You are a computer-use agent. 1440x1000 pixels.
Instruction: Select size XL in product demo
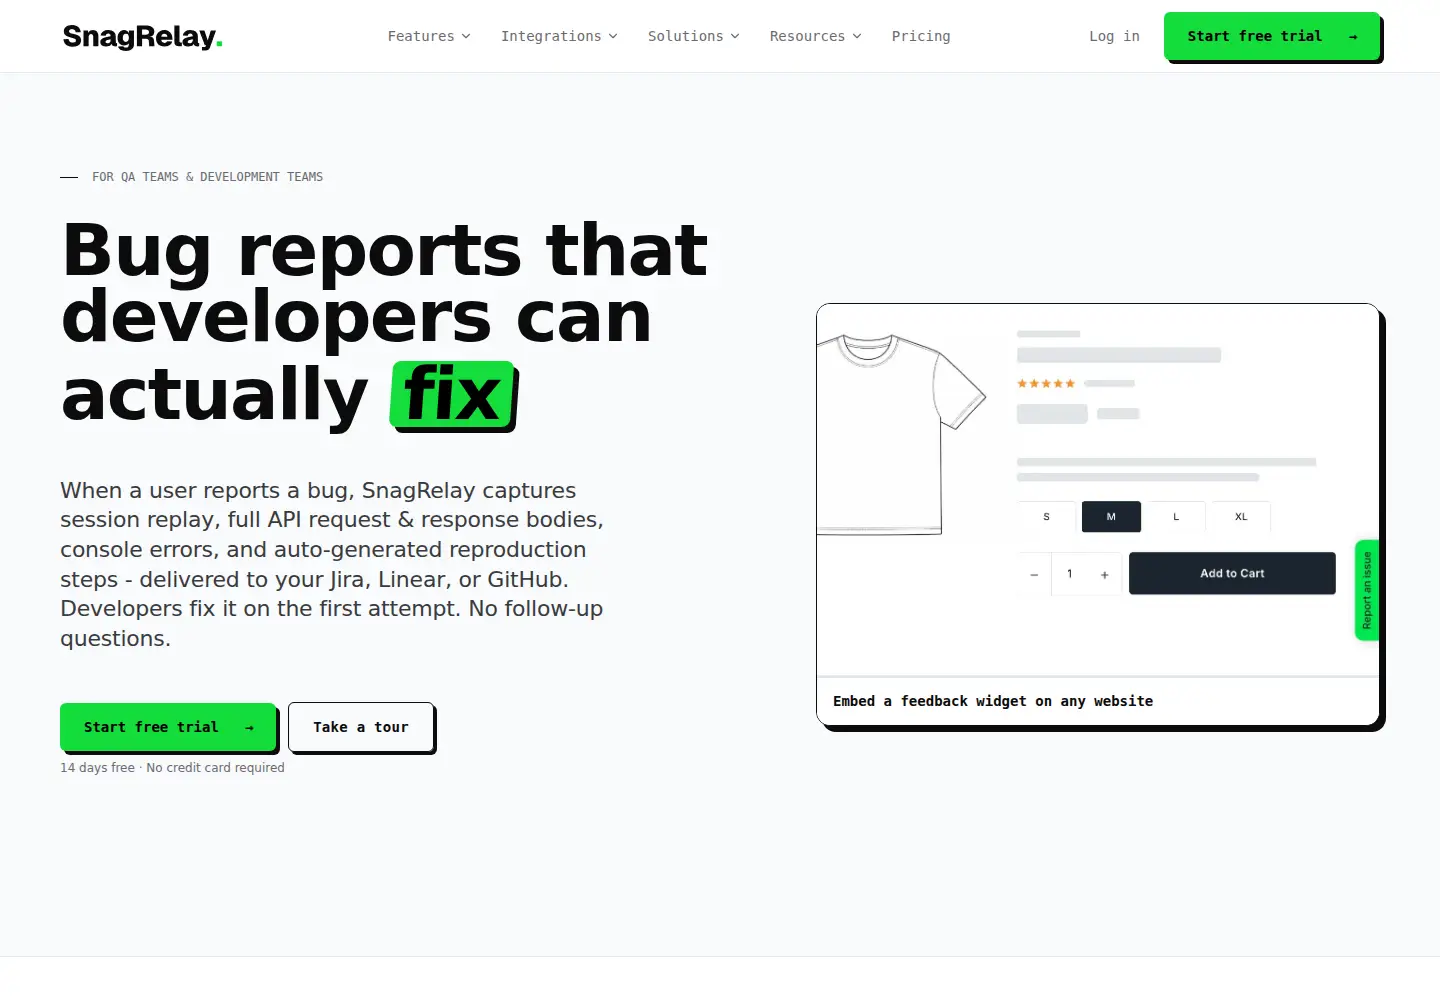tap(1241, 517)
